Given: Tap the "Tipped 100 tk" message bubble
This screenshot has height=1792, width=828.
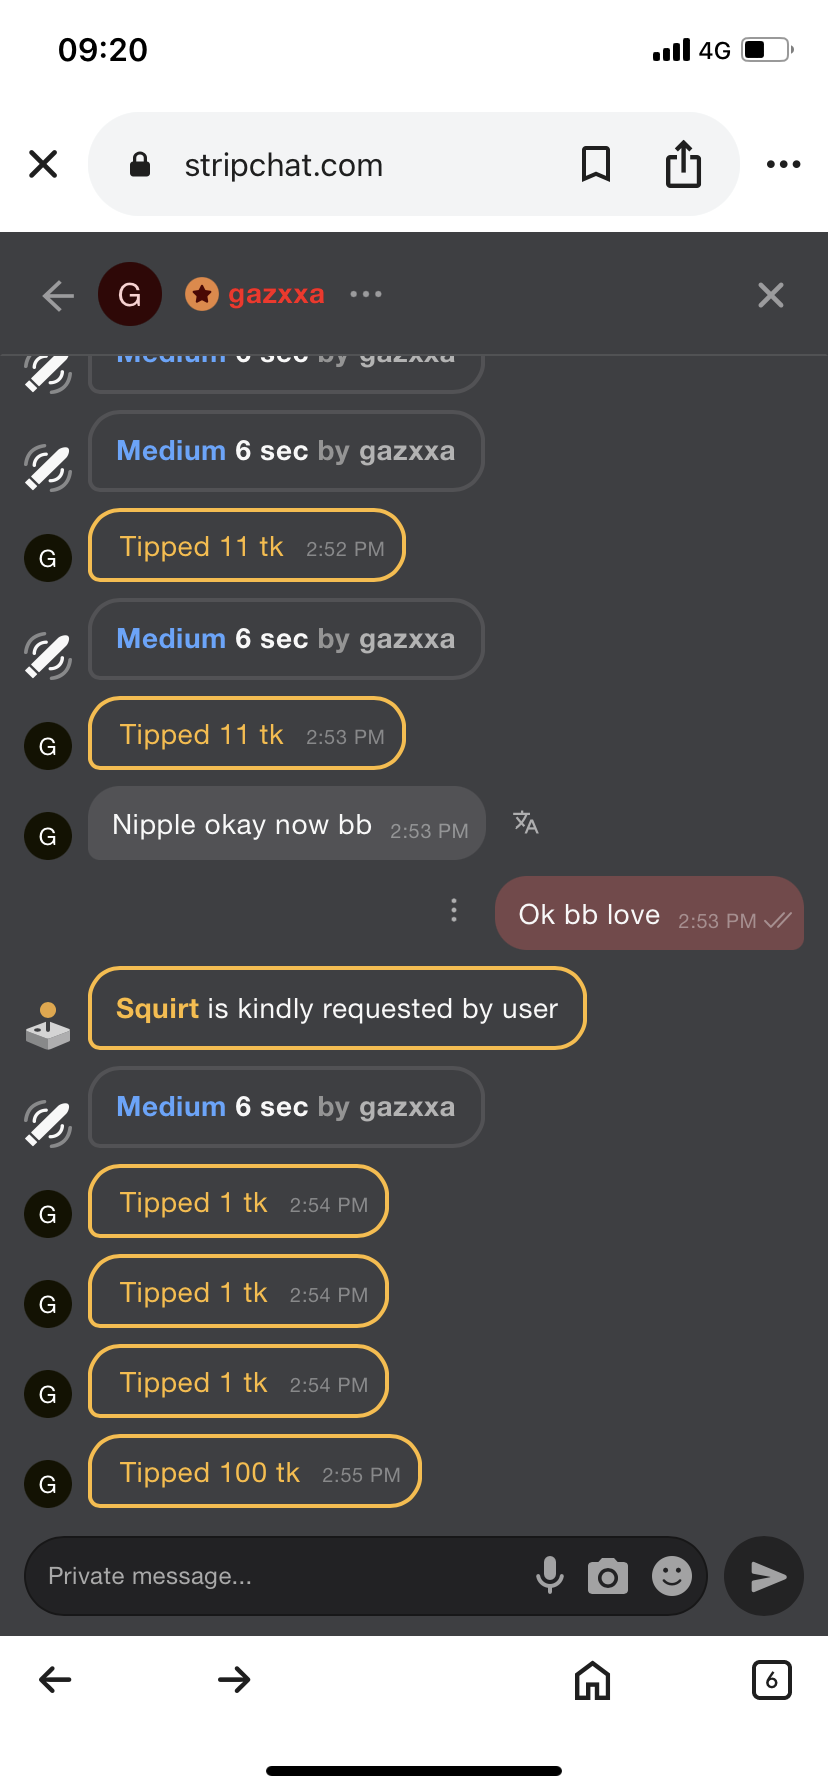Looking at the screenshot, I should (255, 1472).
